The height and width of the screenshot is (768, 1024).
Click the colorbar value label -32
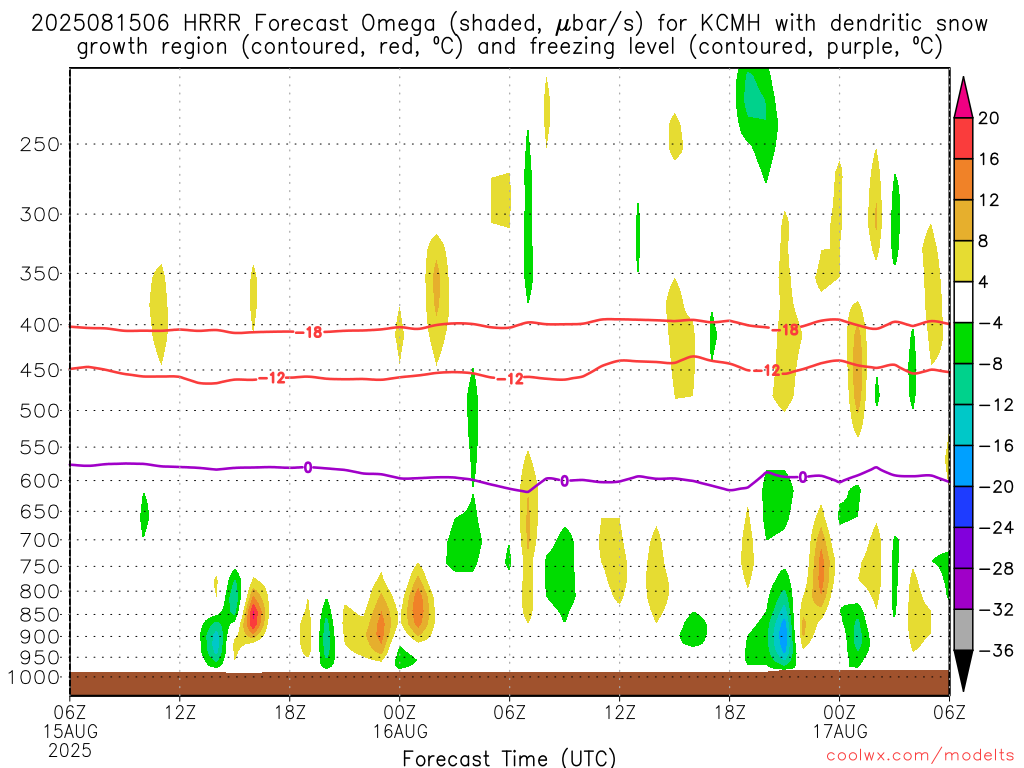click(996, 609)
